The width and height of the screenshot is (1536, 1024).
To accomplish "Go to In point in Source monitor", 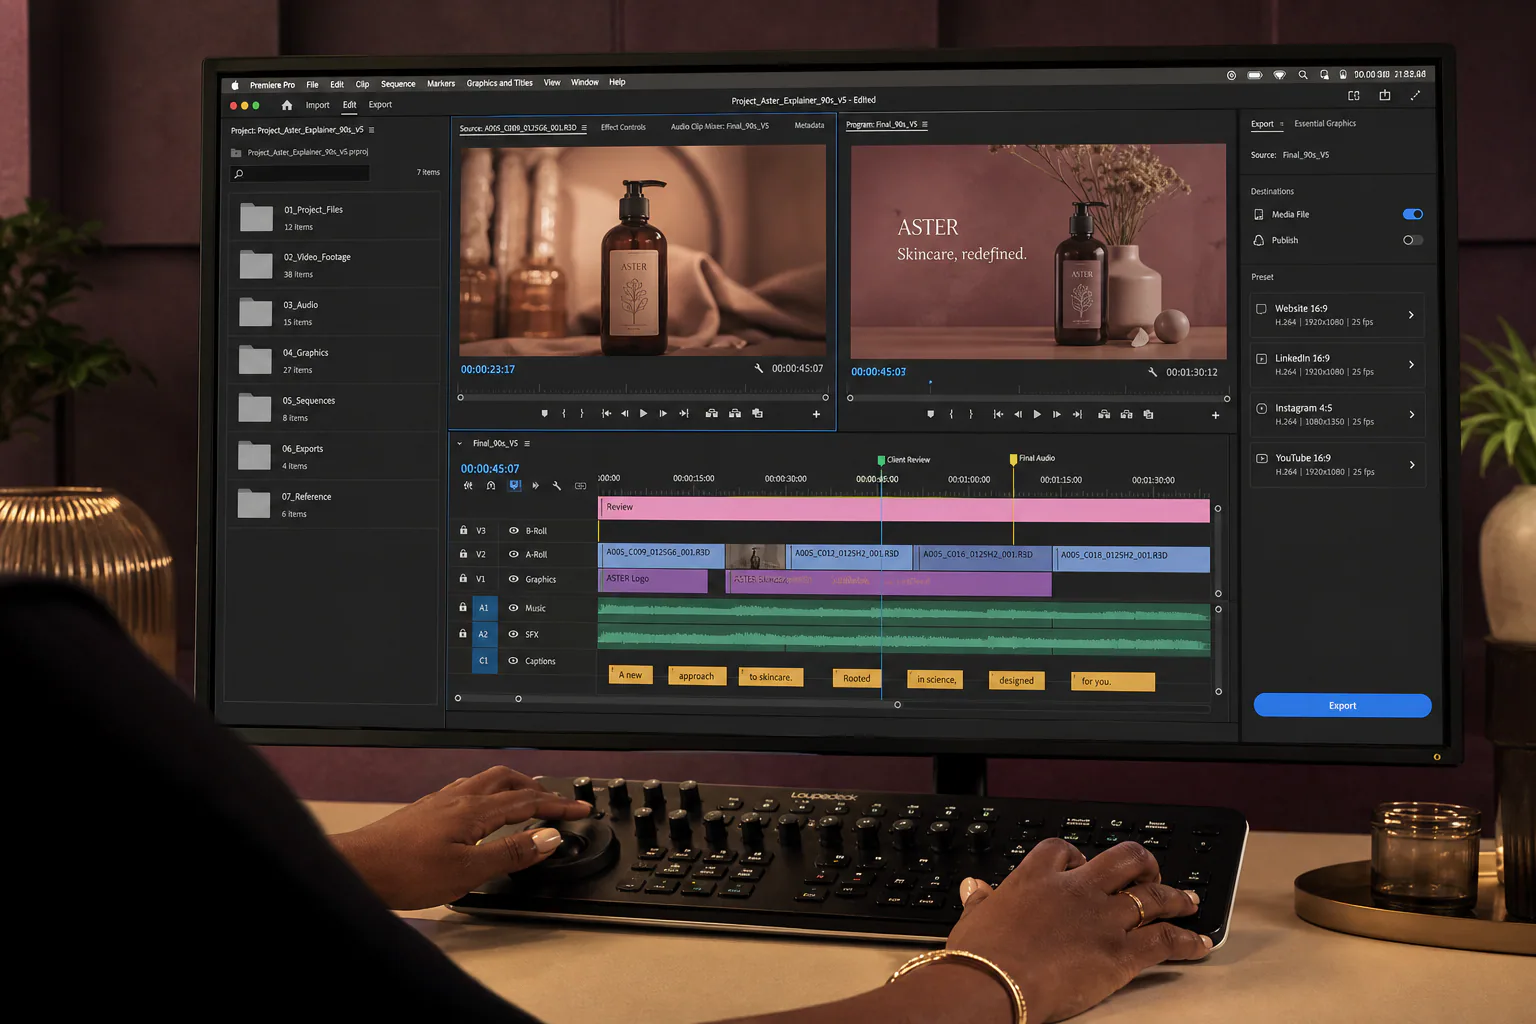I will click(606, 413).
